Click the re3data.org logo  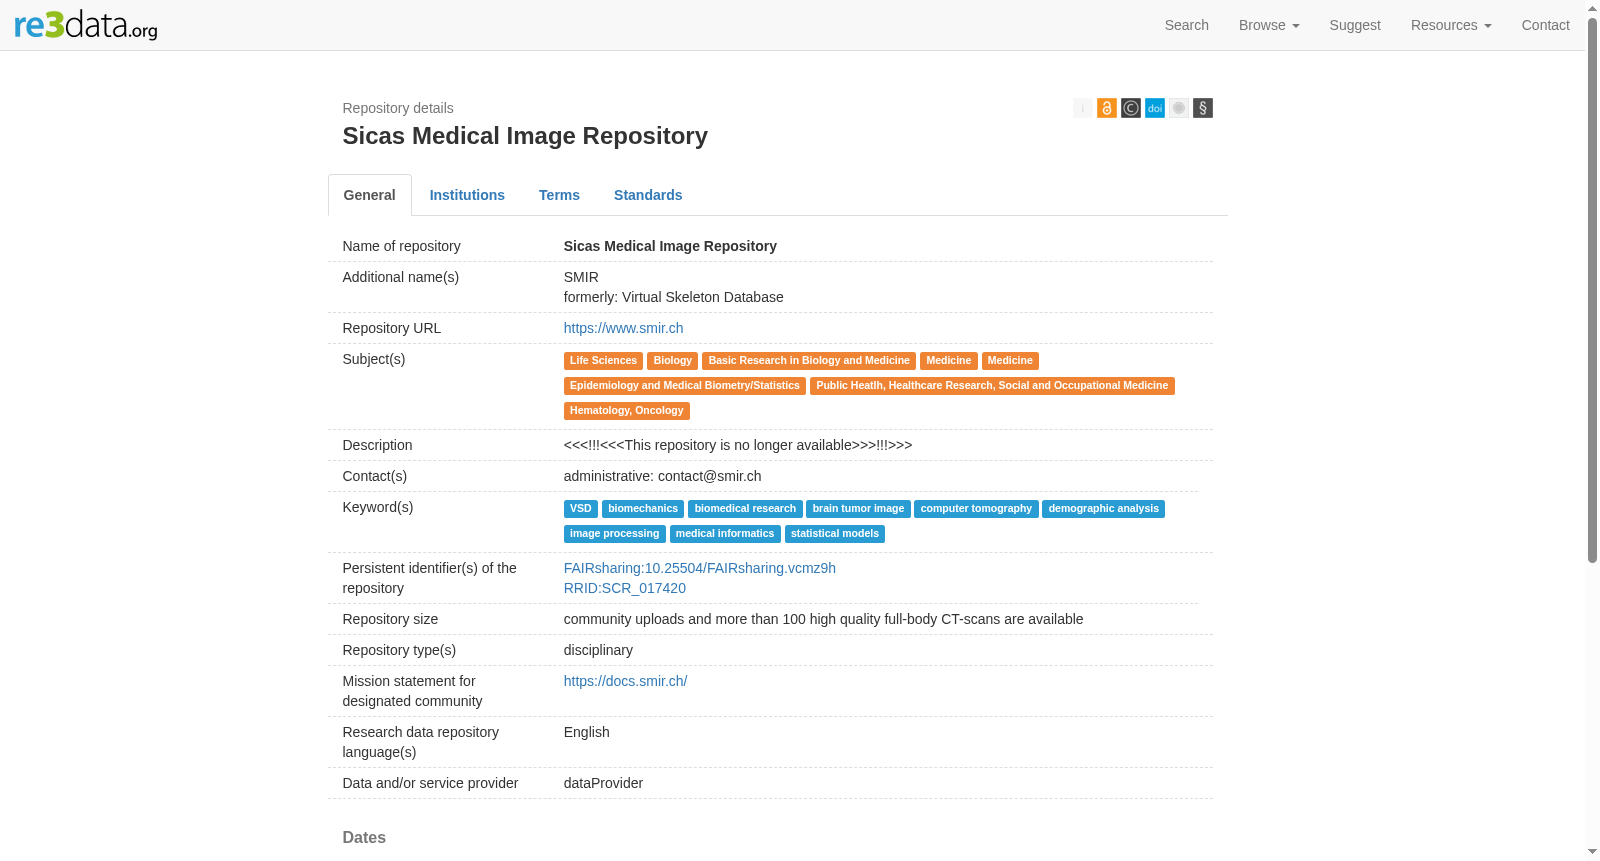pos(86,25)
